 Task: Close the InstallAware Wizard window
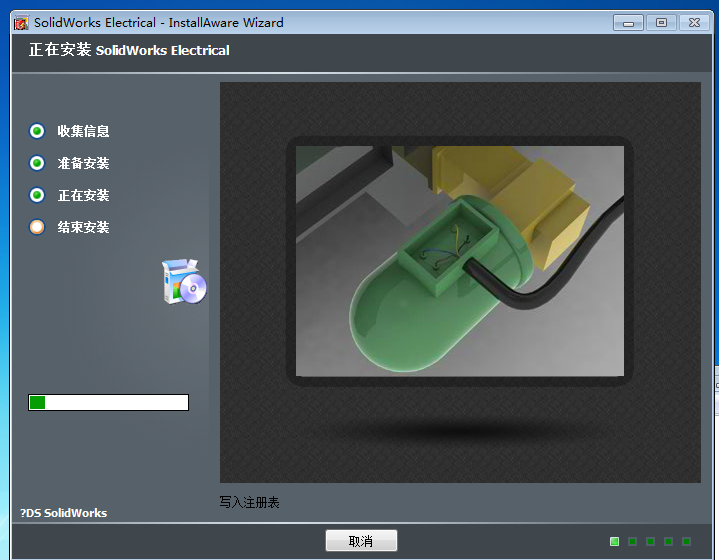pos(694,22)
